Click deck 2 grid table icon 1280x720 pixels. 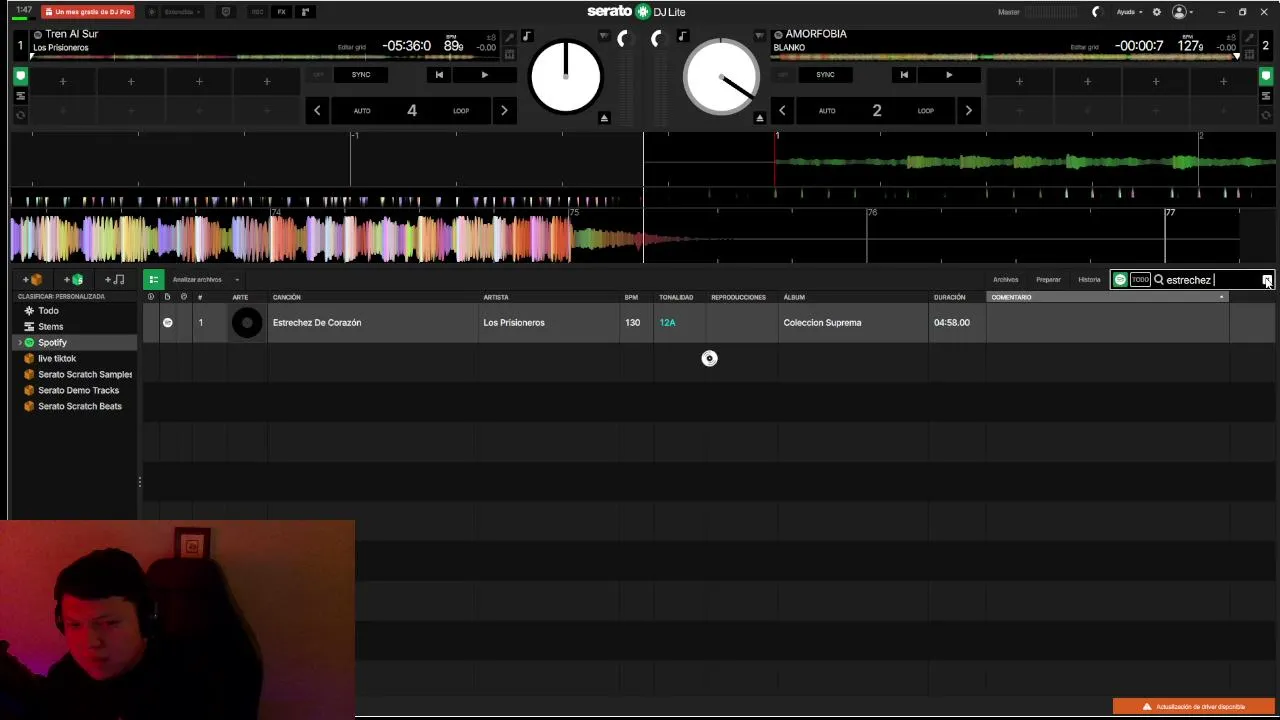tap(1247, 54)
